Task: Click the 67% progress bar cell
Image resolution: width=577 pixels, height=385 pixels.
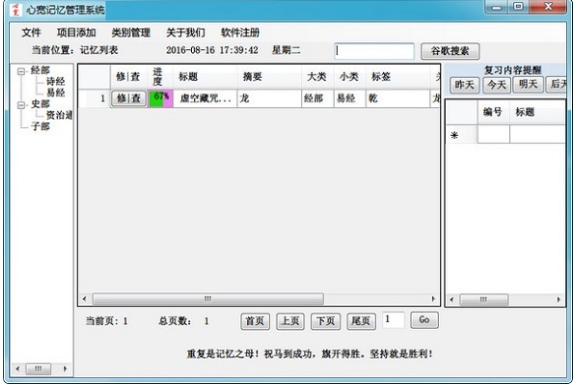Action: (x=160, y=98)
